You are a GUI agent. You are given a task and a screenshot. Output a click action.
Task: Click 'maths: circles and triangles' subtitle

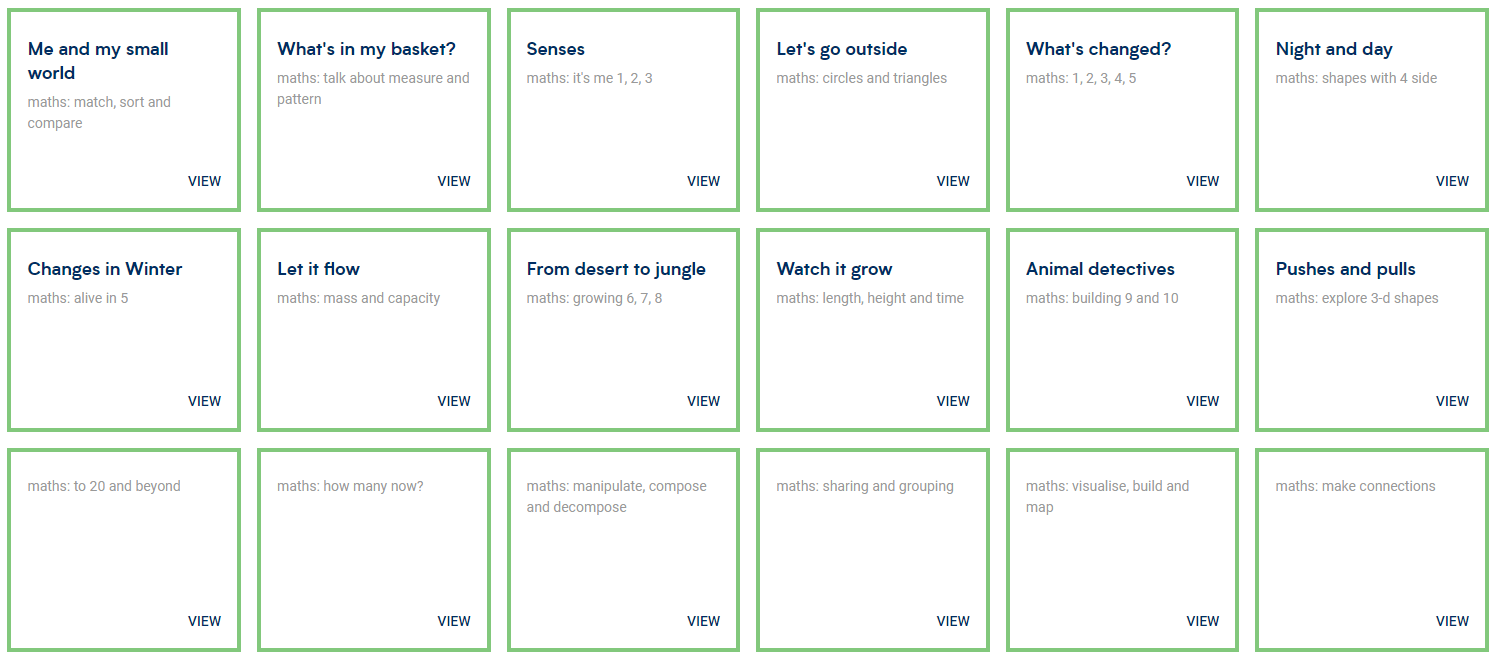point(861,78)
